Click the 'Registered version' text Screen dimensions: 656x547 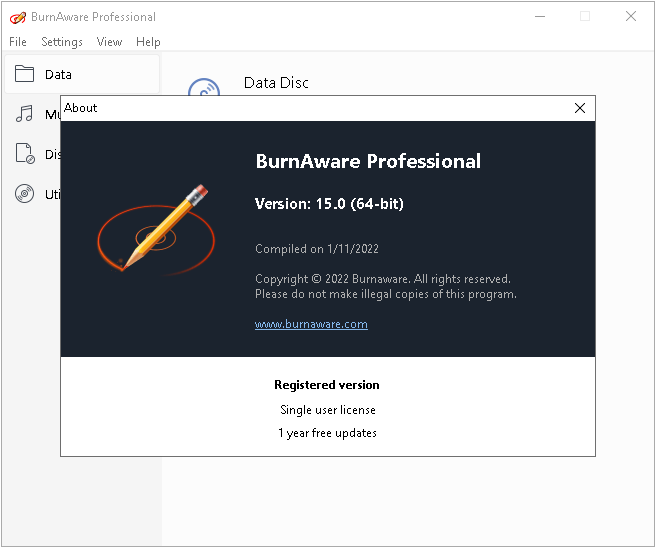point(327,385)
